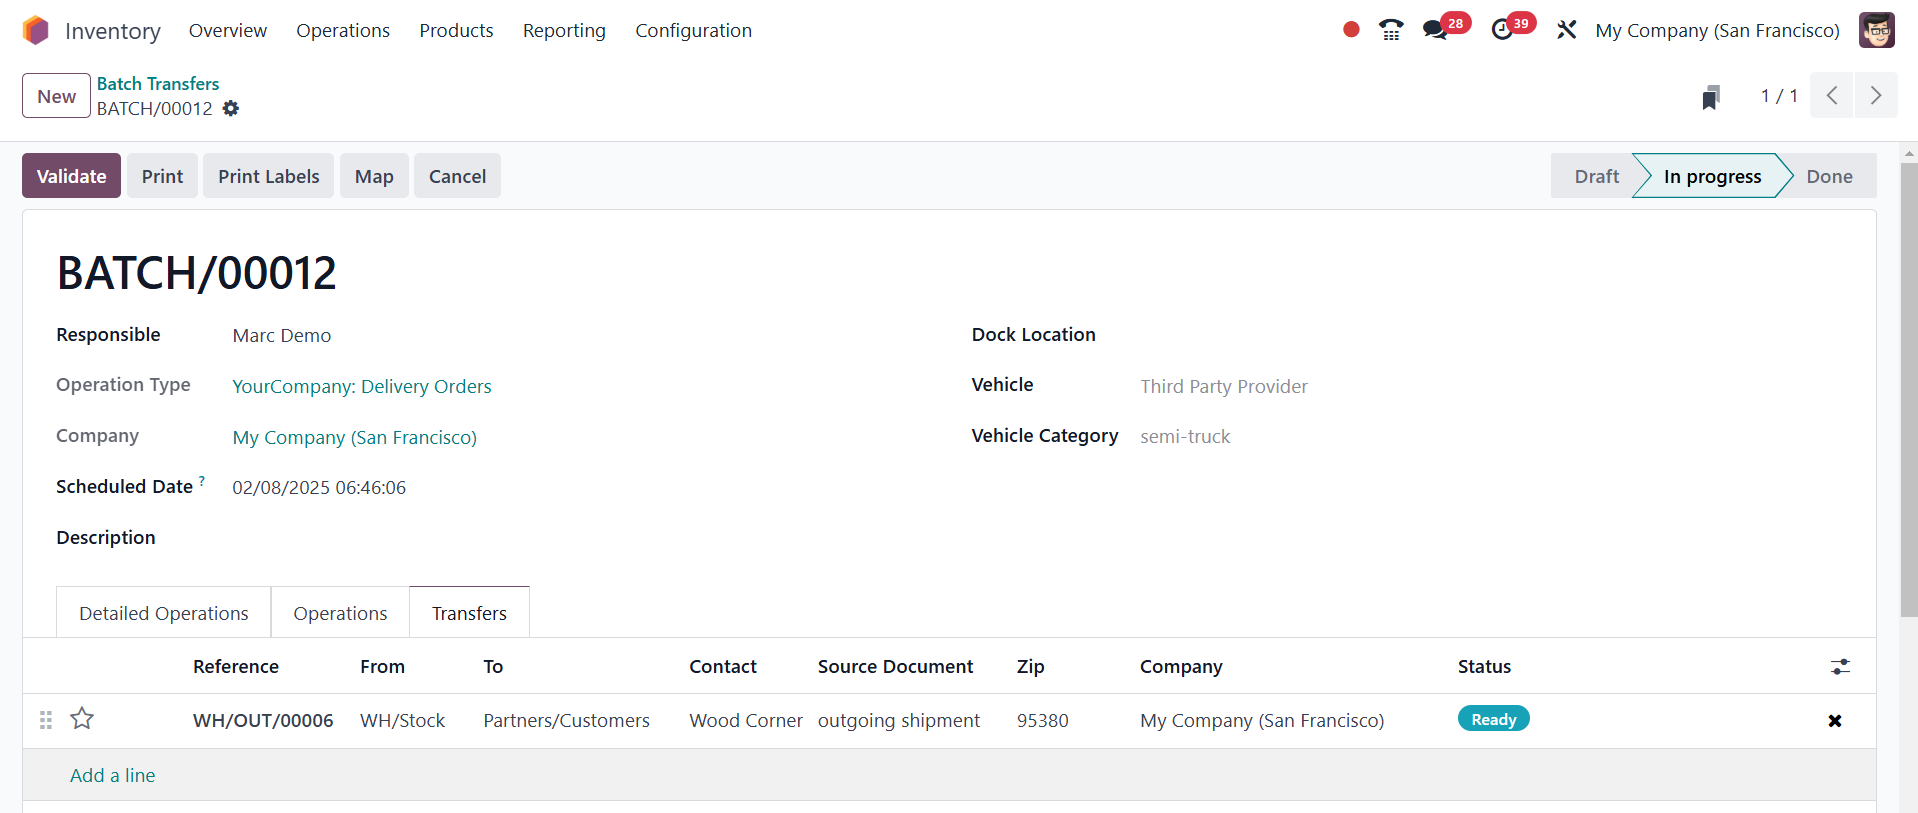Open the VoIP phone icon
The height and width of the screenshot is (813, 1918).
(x=1390, y=30)
